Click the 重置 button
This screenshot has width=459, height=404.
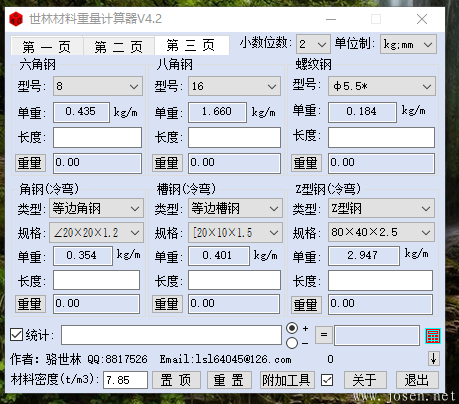click(x=229, y=380)
